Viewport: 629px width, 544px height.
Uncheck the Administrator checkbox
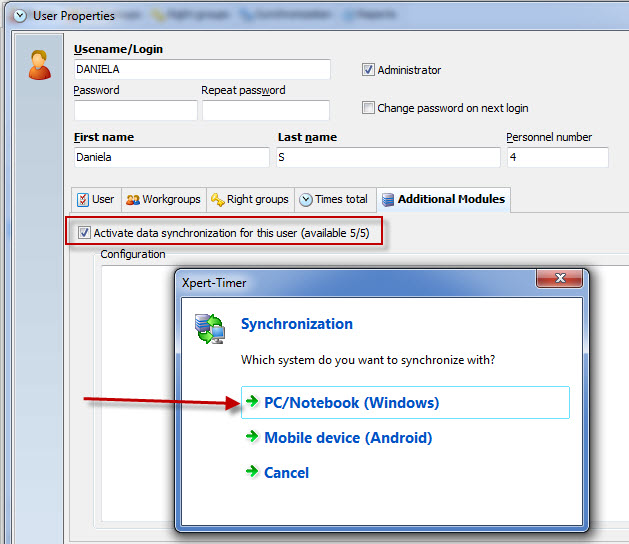point(368,69)
